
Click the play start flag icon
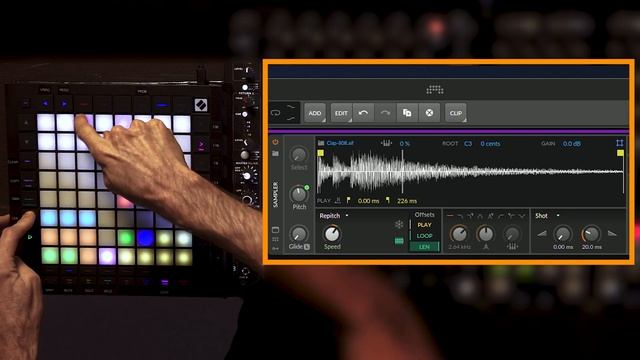[x=348, y=200]
